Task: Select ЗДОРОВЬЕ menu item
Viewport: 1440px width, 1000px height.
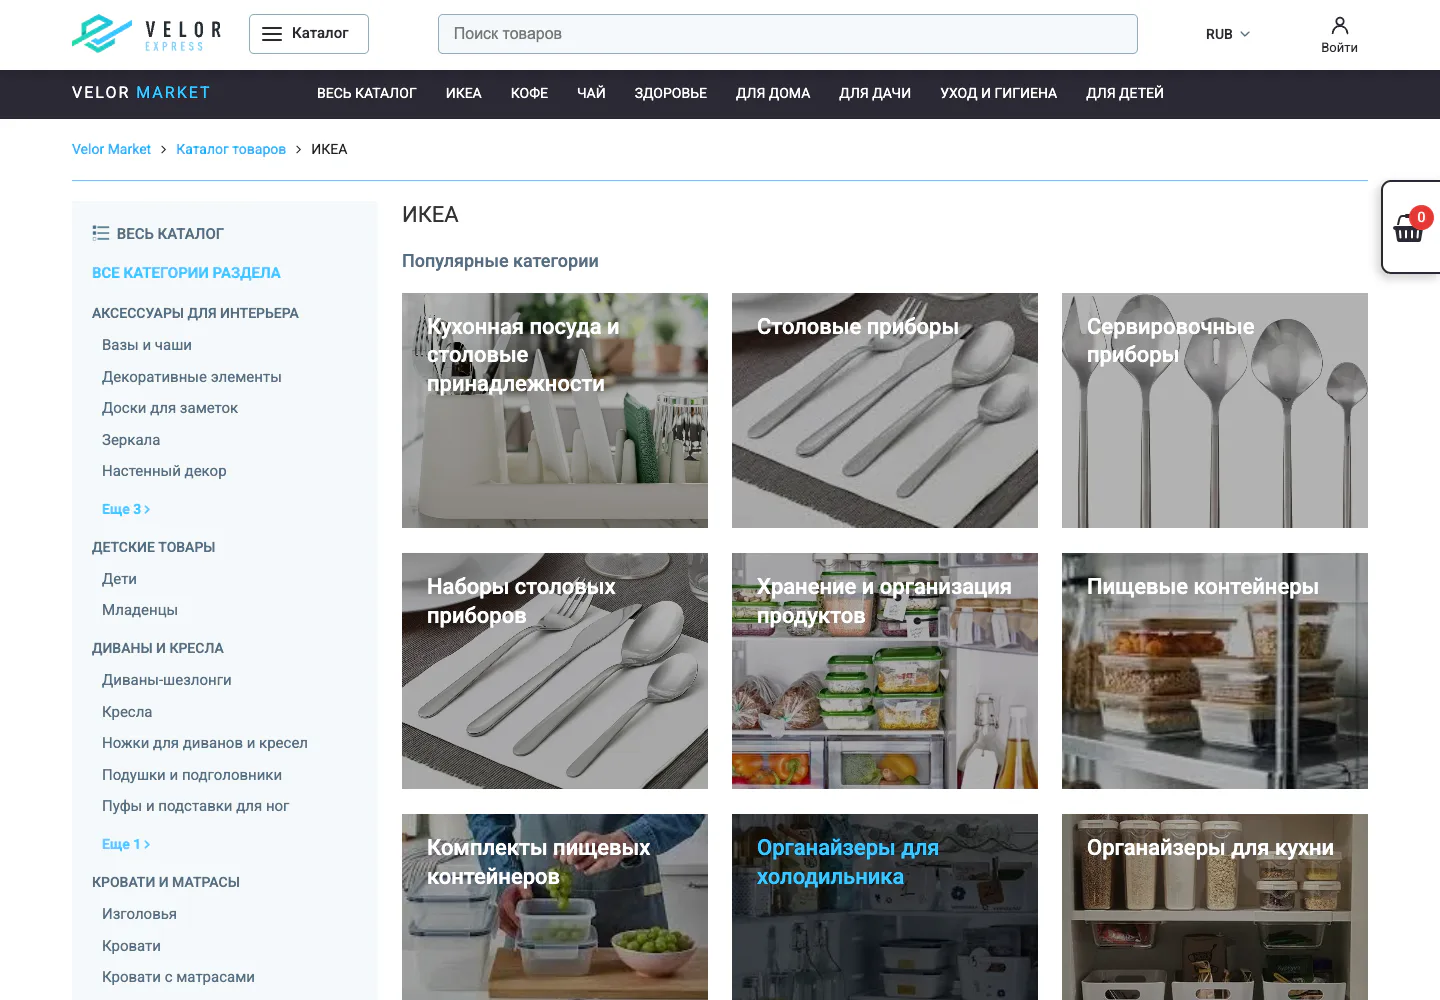Action: pos(670,93)
